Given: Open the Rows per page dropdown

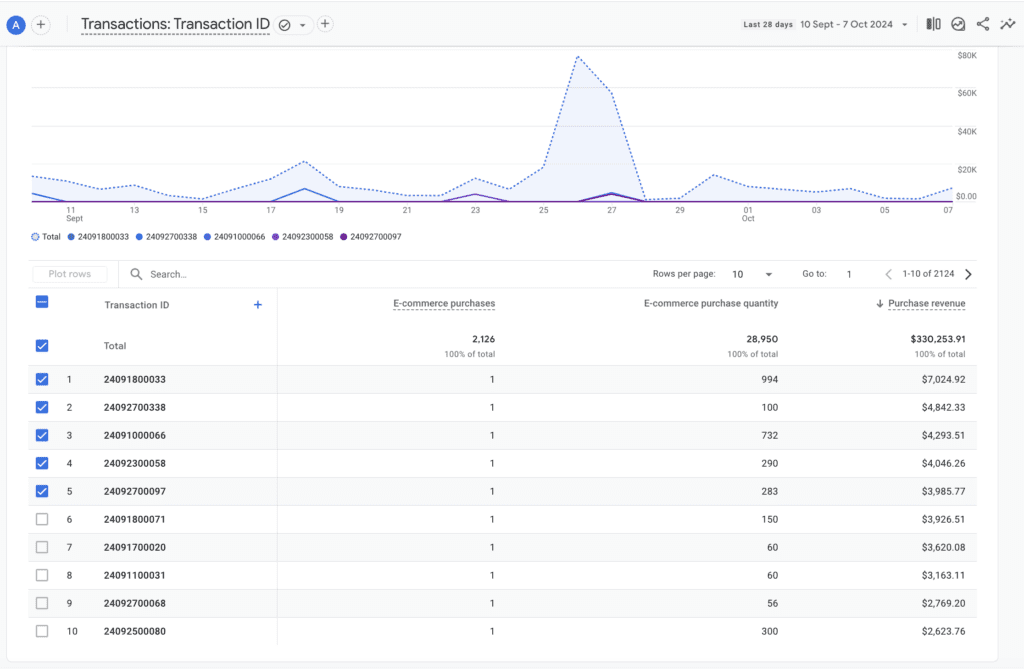Looking at the screenshot, I should [x=752, y=274].
